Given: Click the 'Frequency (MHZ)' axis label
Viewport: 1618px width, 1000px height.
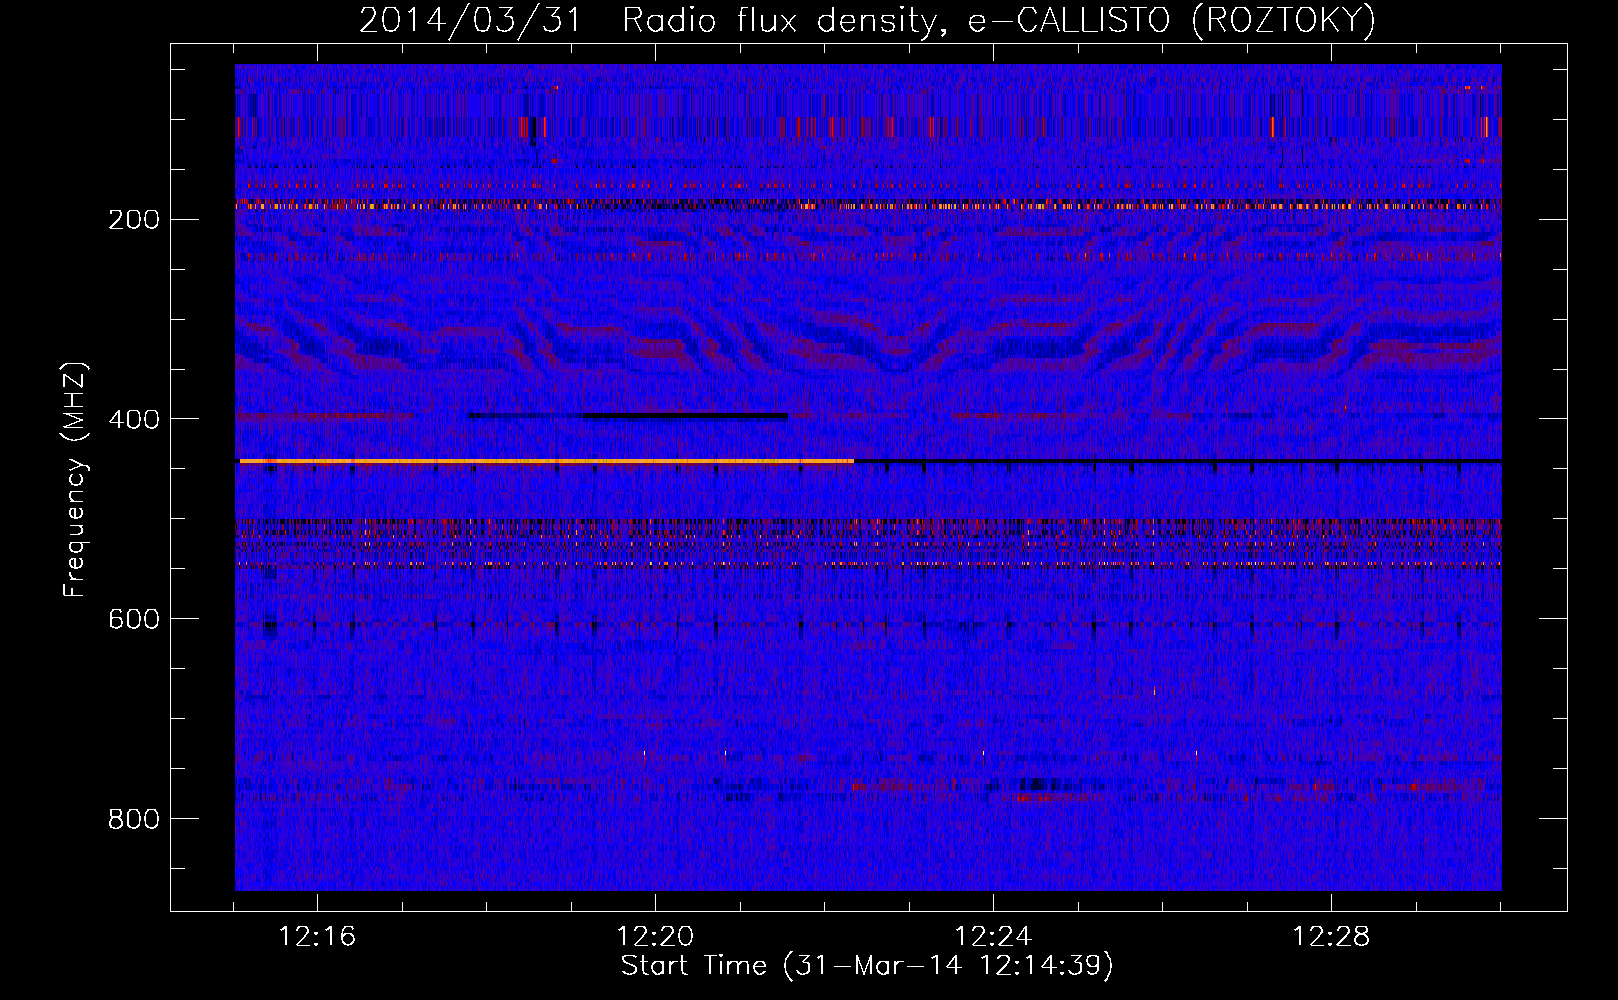Looking at the screenshot, I should tap(75, 479).
